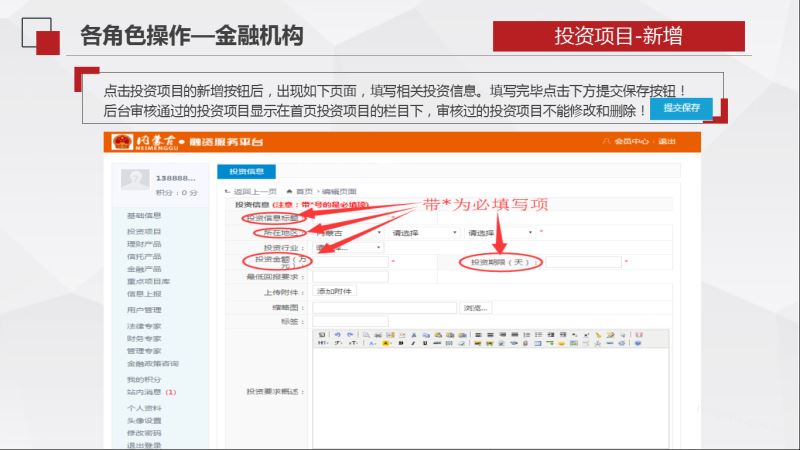Click the bold icon in the rich text editor
This screenshot has height=450, width=800.
click(399, 343)
